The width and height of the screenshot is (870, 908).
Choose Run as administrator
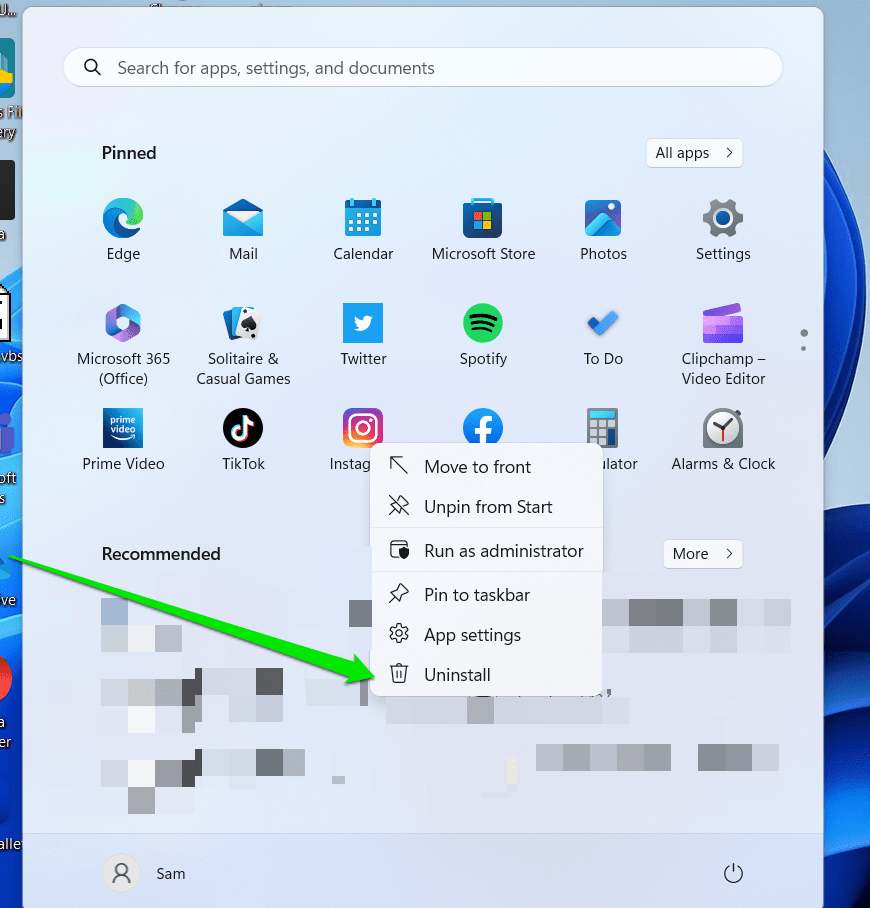point(487,551)
